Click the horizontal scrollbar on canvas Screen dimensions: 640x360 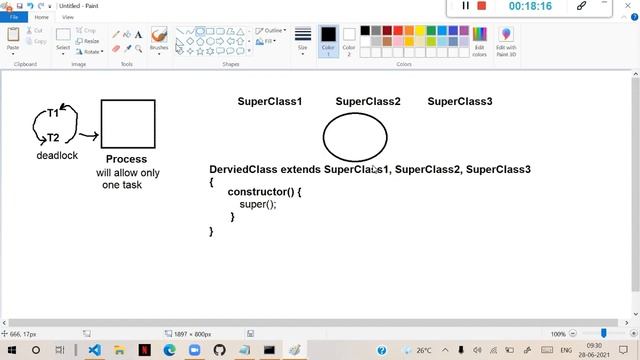click(313, 322)
